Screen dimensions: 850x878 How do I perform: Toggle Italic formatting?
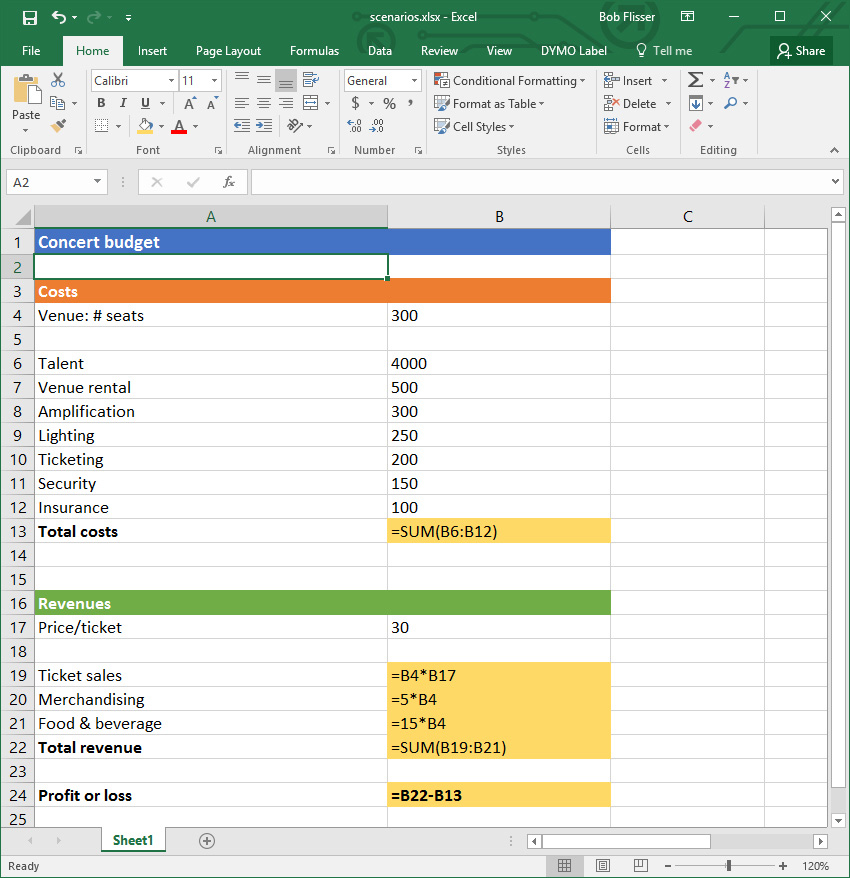[x=123, y=103]
